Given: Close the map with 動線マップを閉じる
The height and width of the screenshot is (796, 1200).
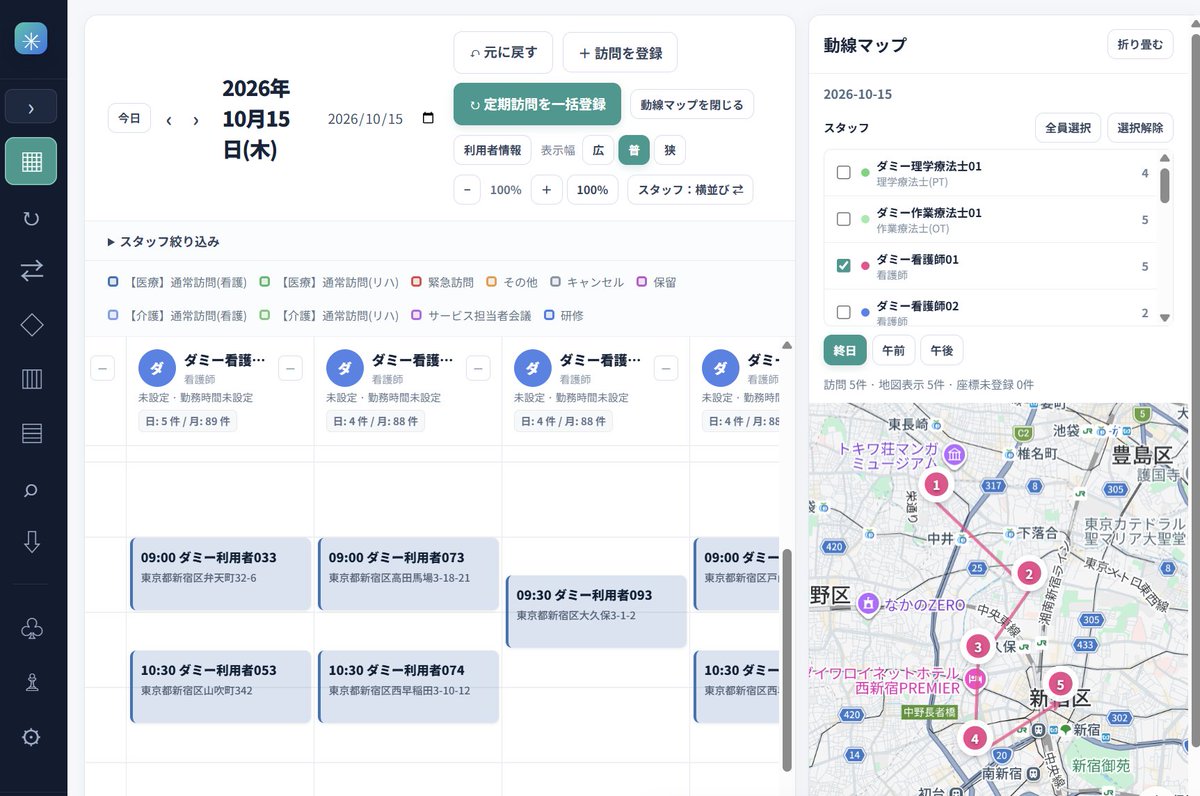Looking at the screenshot, I should [692, 104].
